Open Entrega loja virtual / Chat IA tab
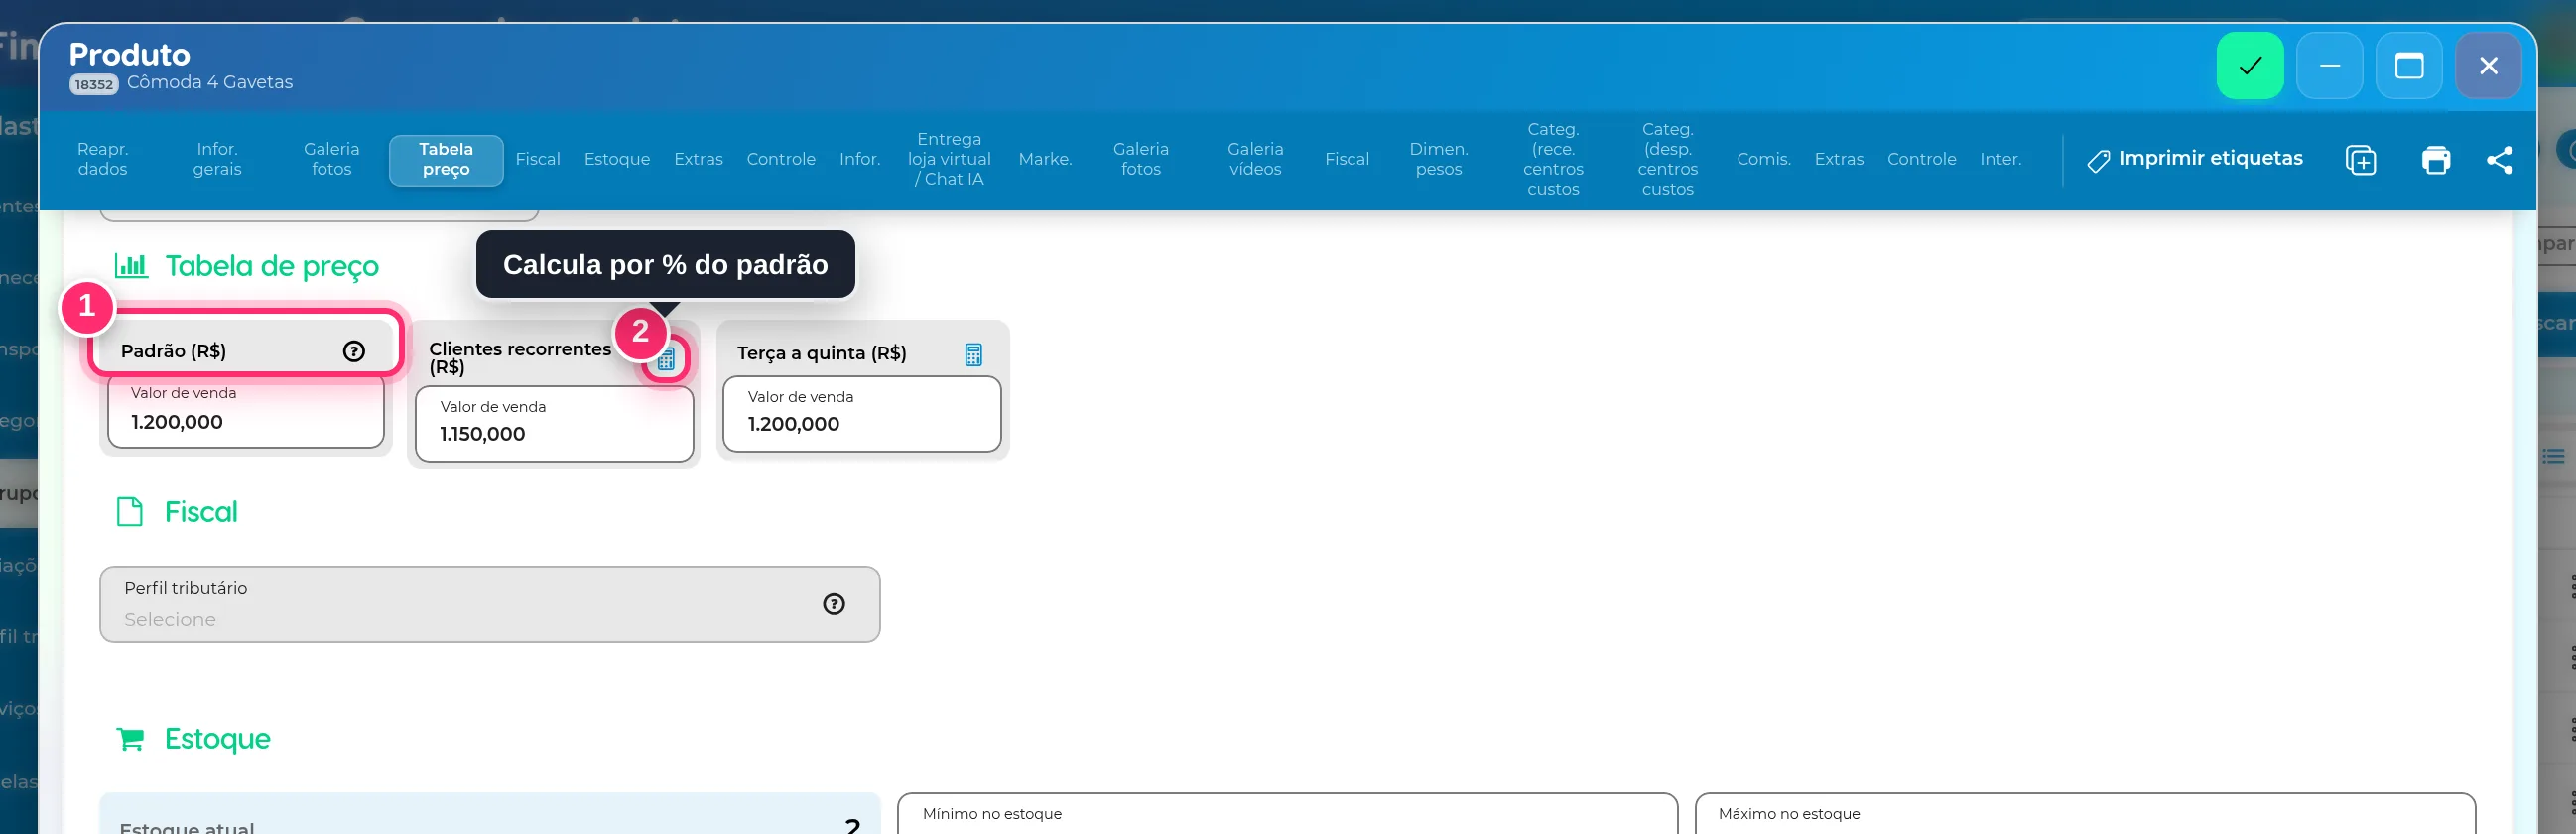The height and width of the screenshot is (834, 2576). (949, 159)
